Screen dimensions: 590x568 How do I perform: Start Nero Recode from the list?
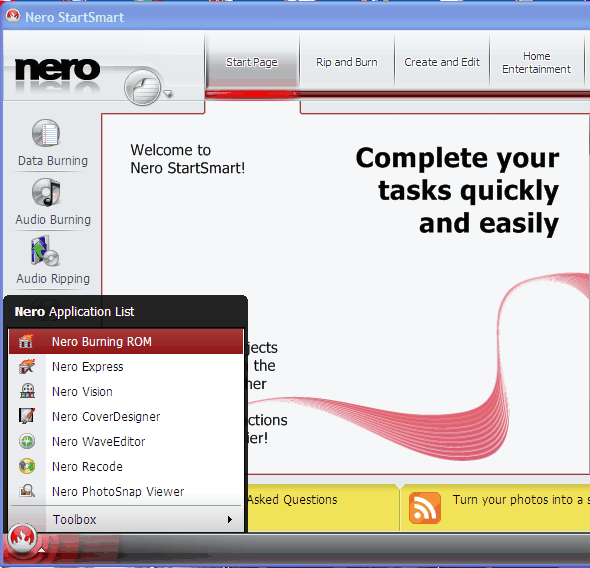tap(126, 466)
